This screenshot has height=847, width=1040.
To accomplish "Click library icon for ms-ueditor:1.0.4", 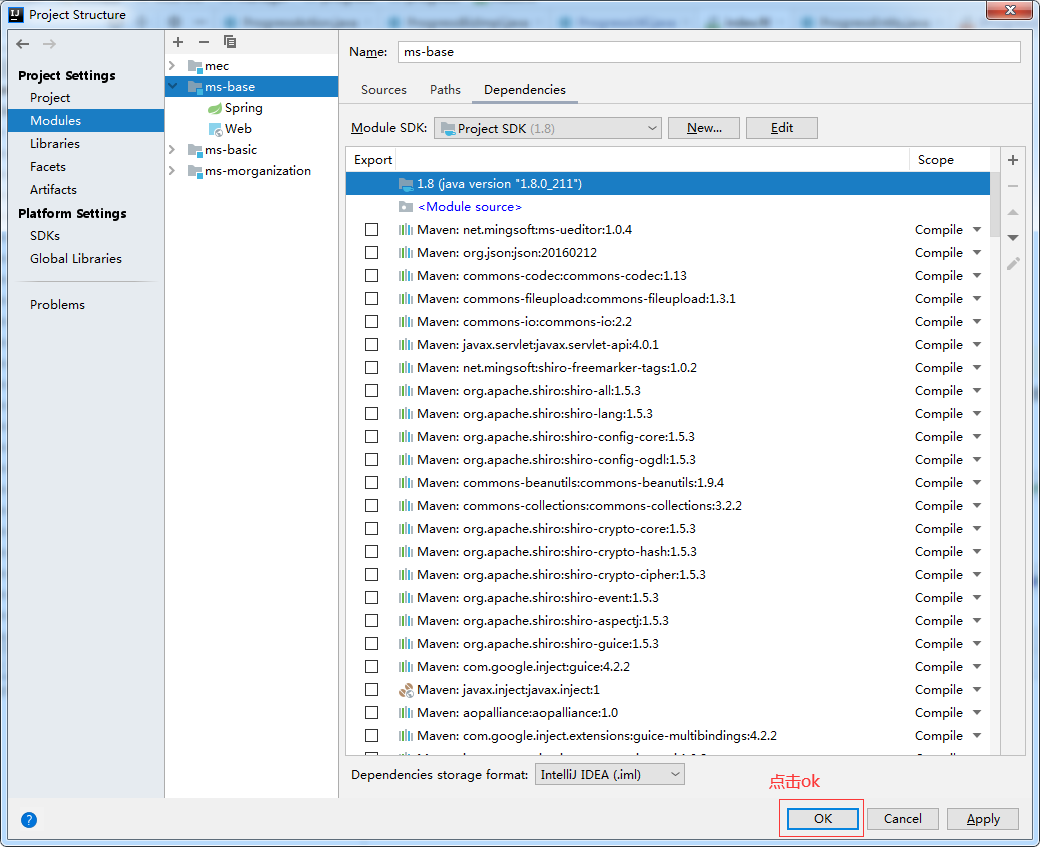I will [x=406, y=229].
